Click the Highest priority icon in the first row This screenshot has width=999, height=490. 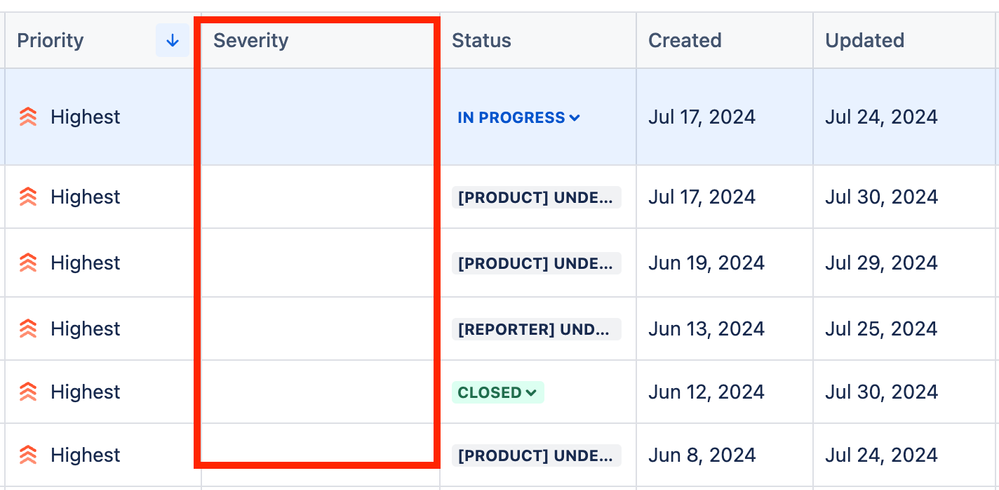point(28,117)
